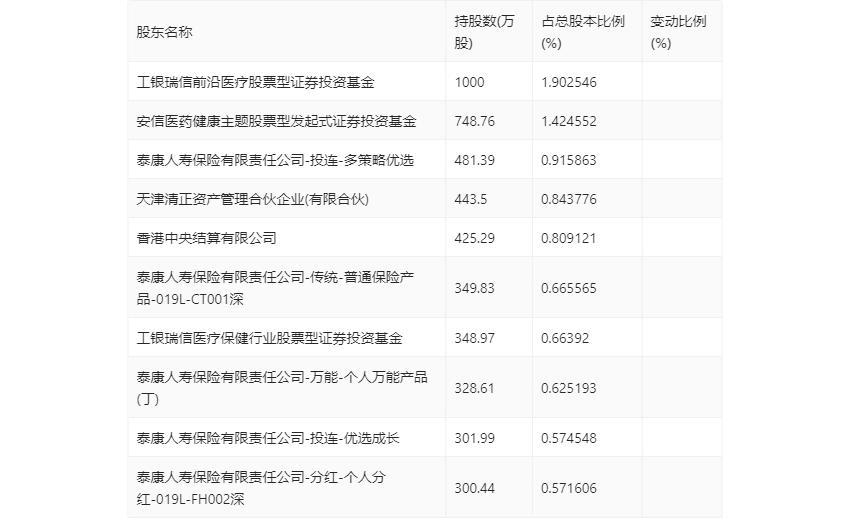Click percentage value 0.571606
850x518 pixels.
(x=569, y=488)
